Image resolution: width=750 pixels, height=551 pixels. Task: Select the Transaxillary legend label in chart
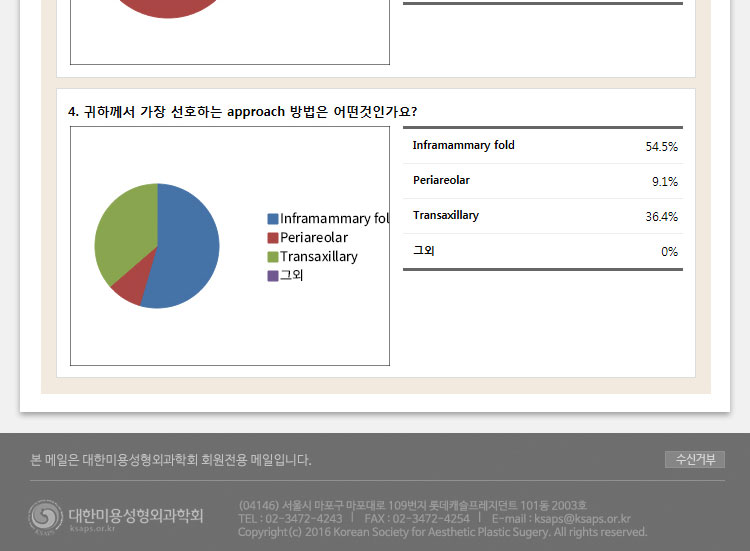318,257
